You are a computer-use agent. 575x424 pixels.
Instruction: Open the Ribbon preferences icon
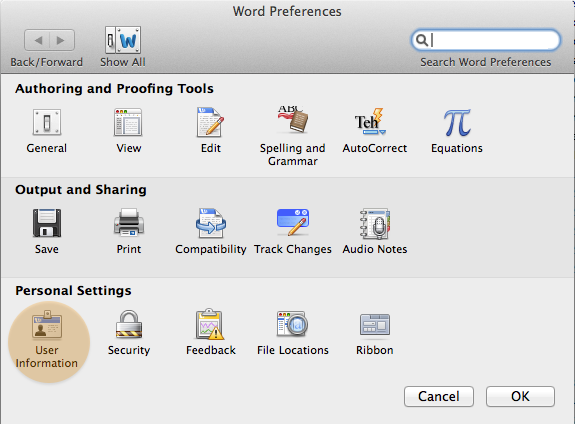[x=375, y=324]
